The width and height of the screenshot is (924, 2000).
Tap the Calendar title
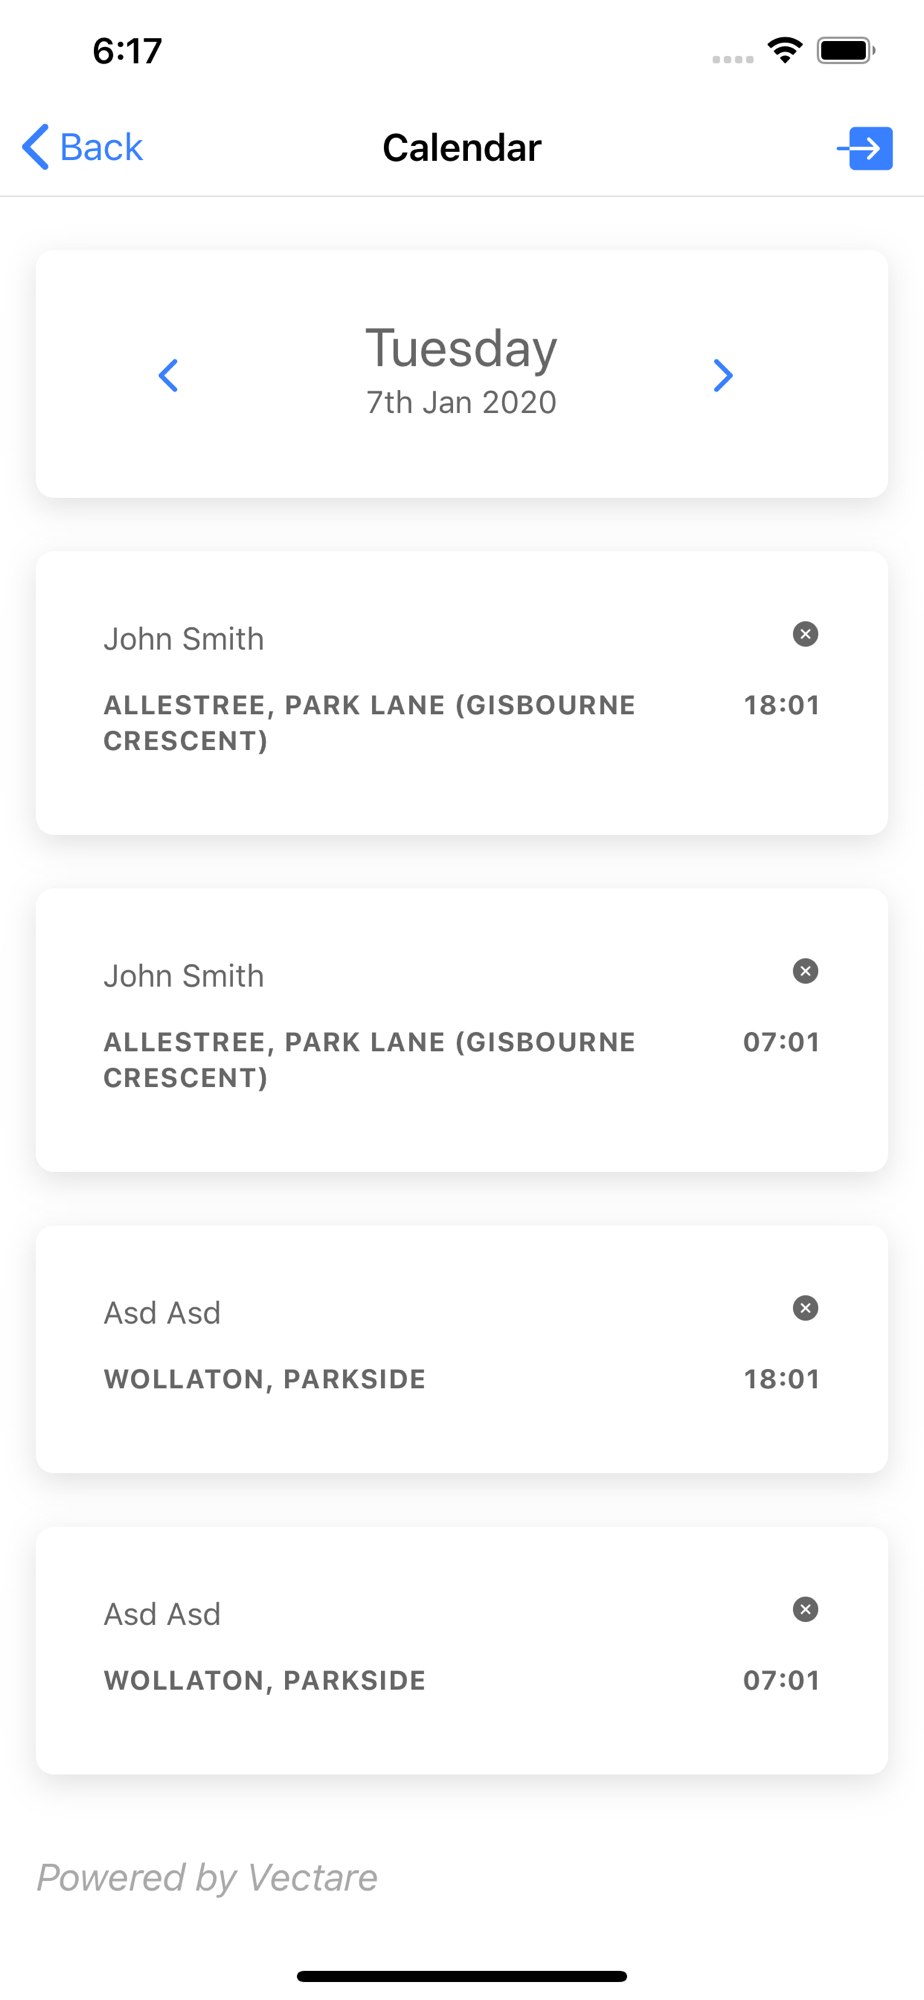462,148
